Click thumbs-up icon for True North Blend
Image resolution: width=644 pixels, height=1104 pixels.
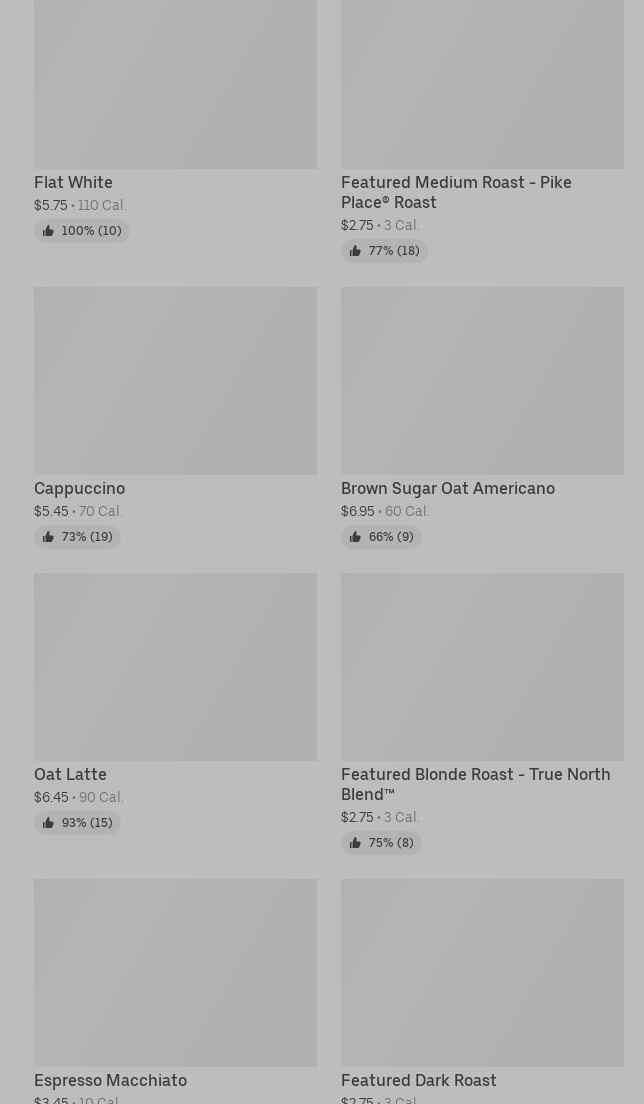click(x=355, y=843)
